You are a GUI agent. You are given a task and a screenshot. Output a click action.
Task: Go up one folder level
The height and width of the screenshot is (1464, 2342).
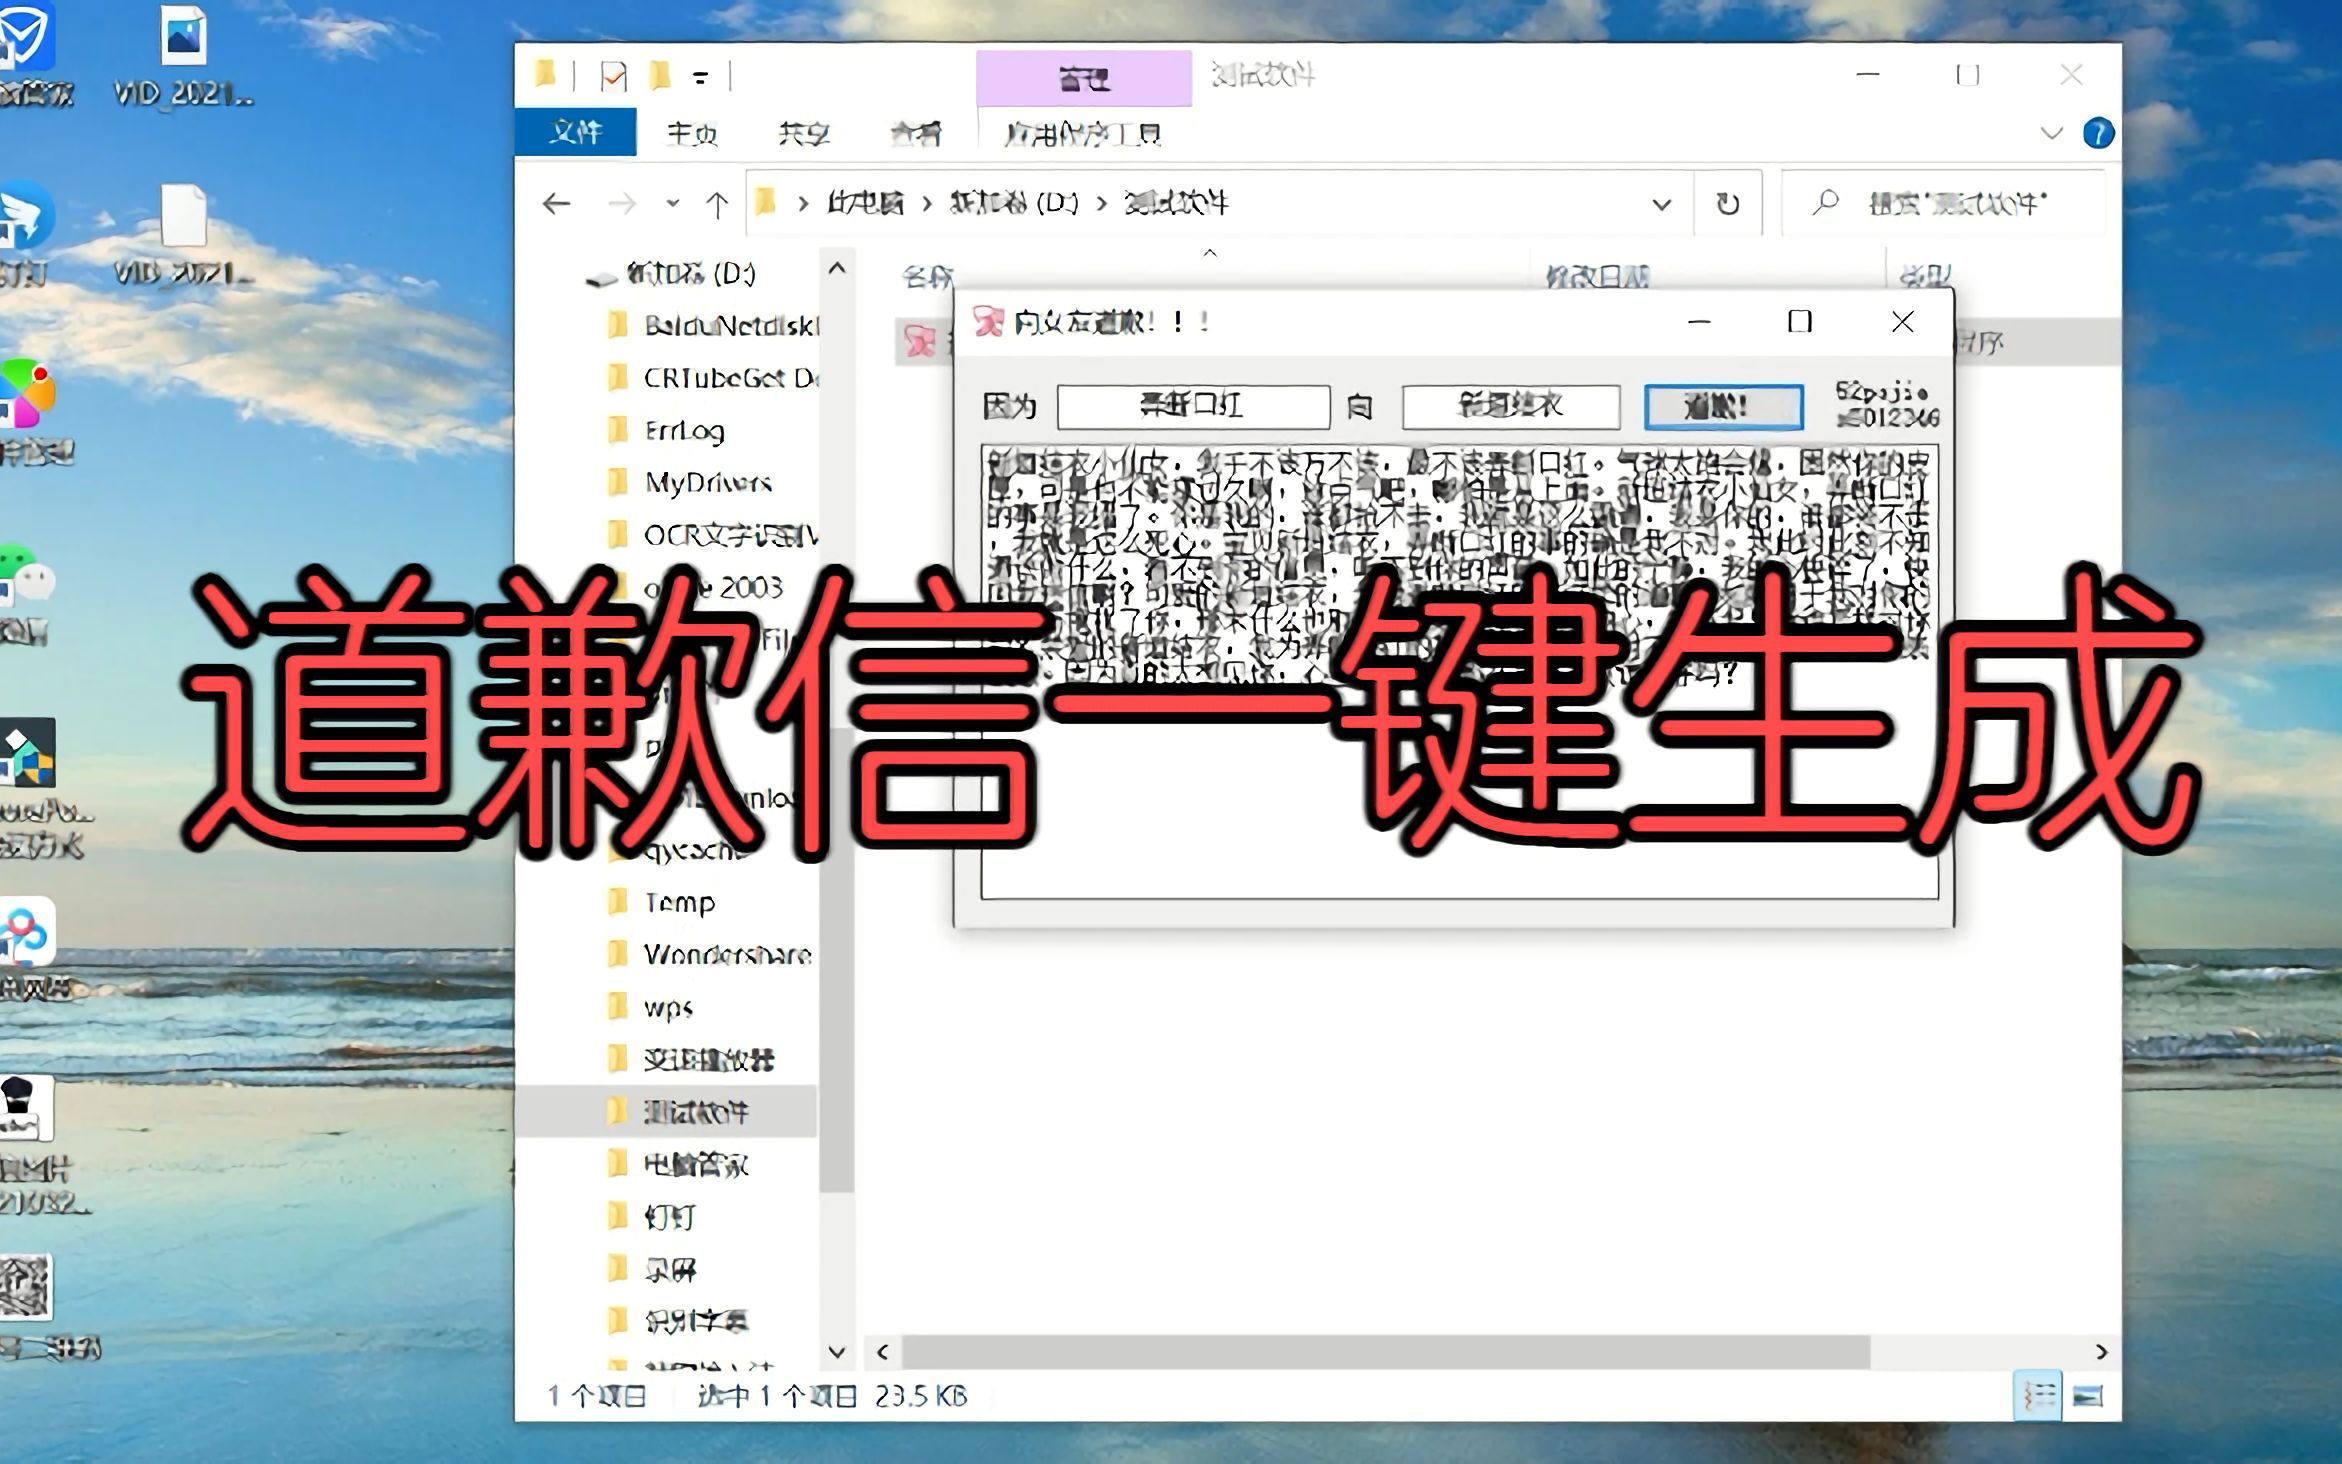716,204
